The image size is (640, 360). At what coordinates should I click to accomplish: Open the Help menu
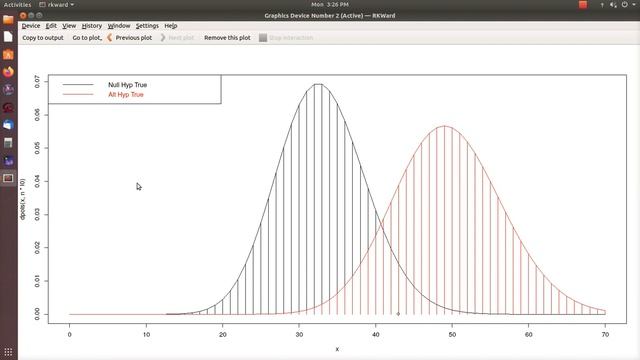pyautogui.click(x=171, y=26)
